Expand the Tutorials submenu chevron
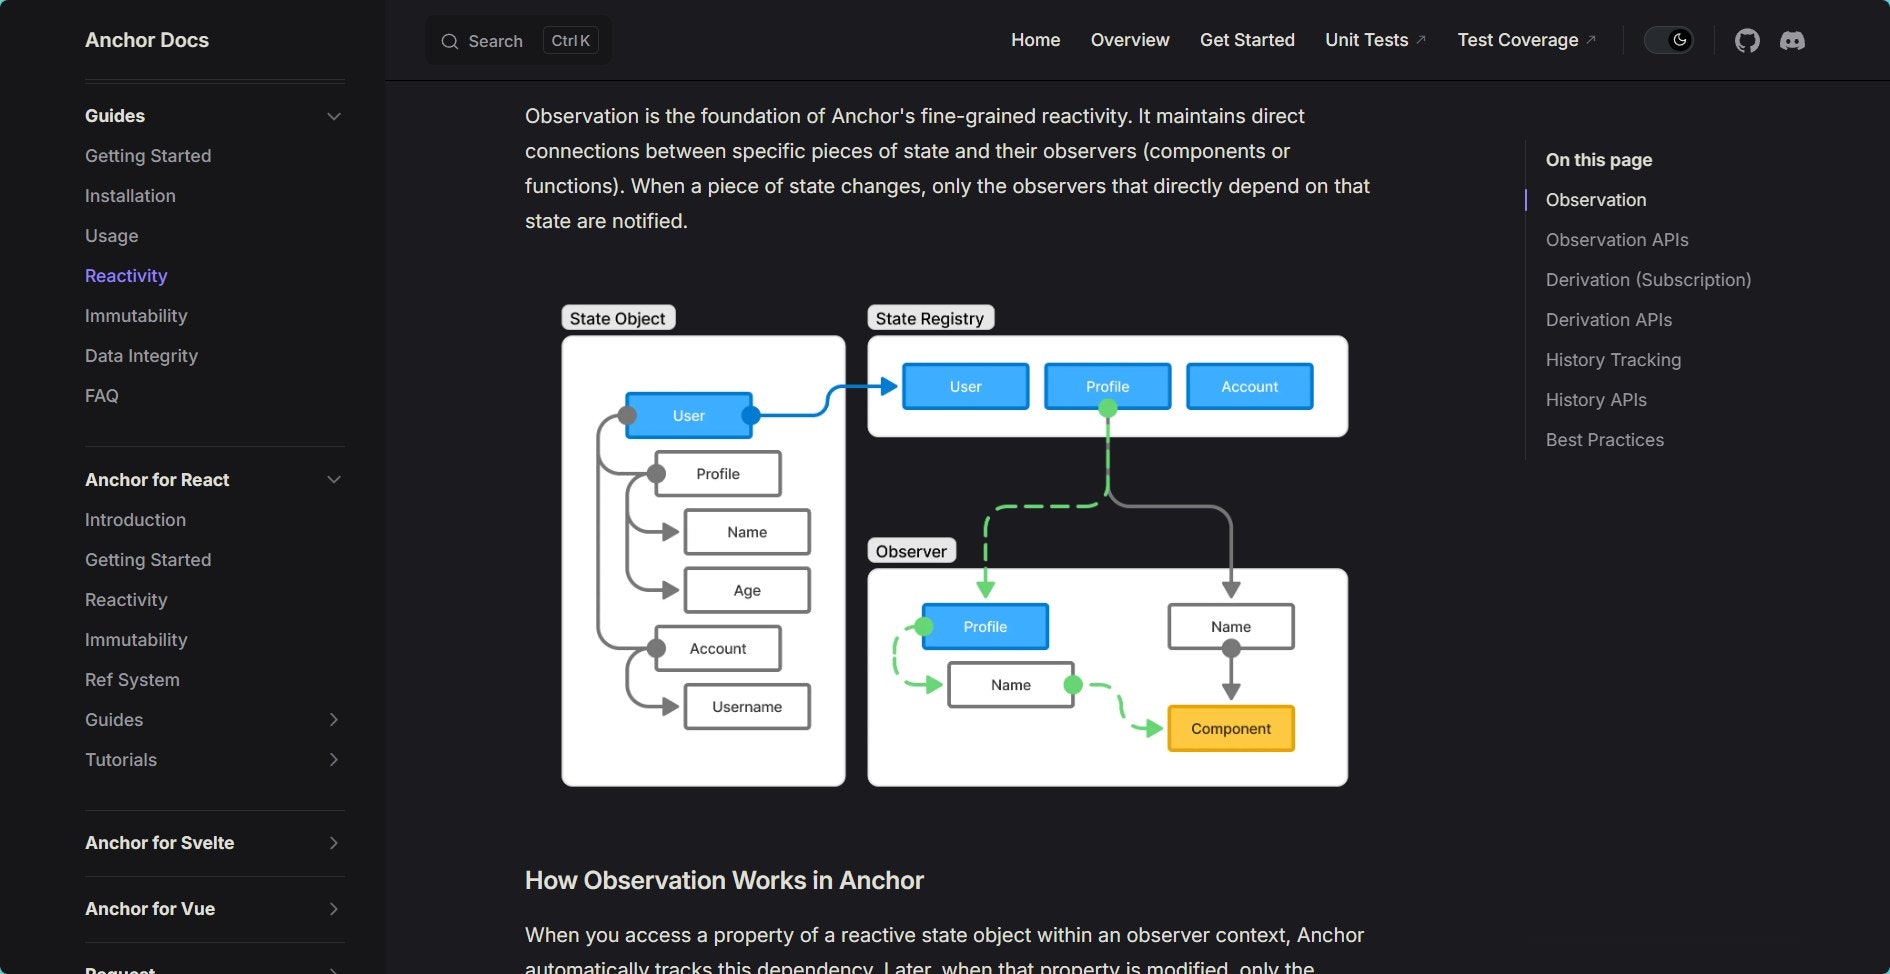This screenshot has height=974, width=1890. pyautogui.click(x=334, y=760)
